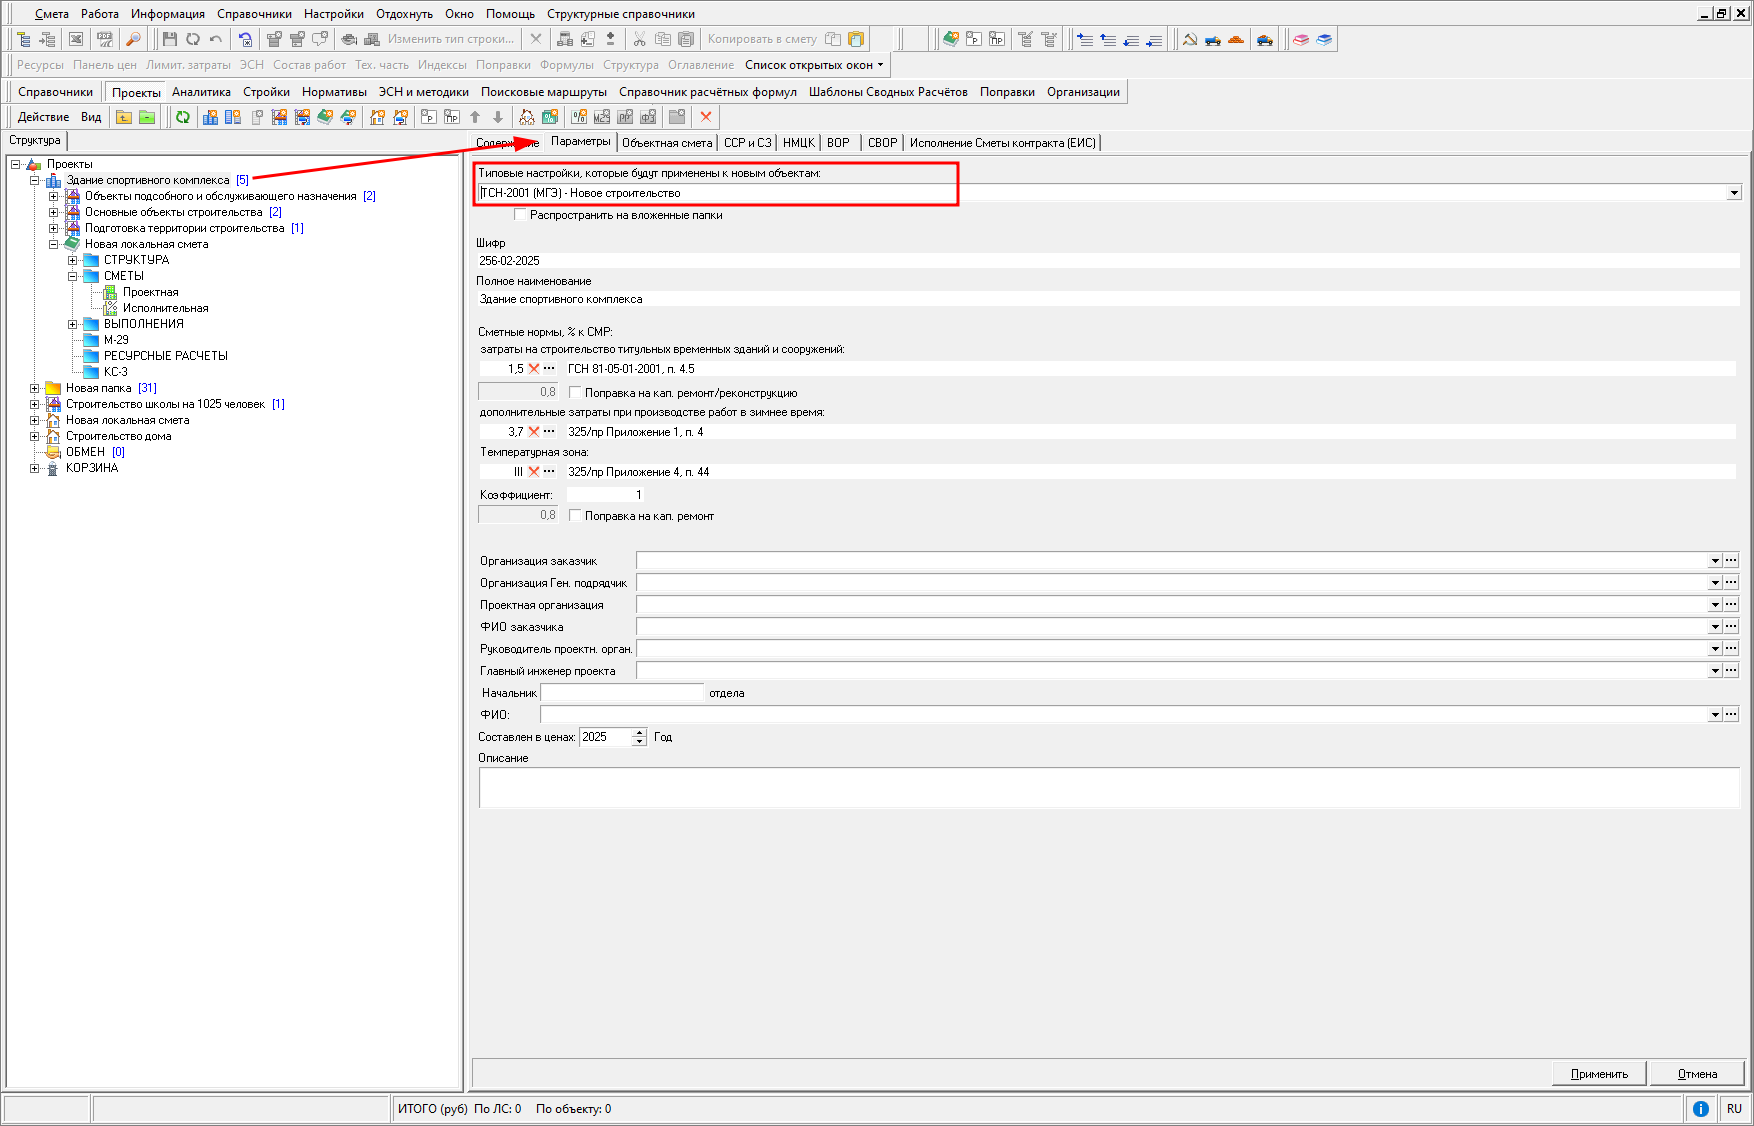The image size is (1754, 1126).
Task: Click ellipsis button beside Организация Ген. подрядчик
Action: tap(1731, 583)
